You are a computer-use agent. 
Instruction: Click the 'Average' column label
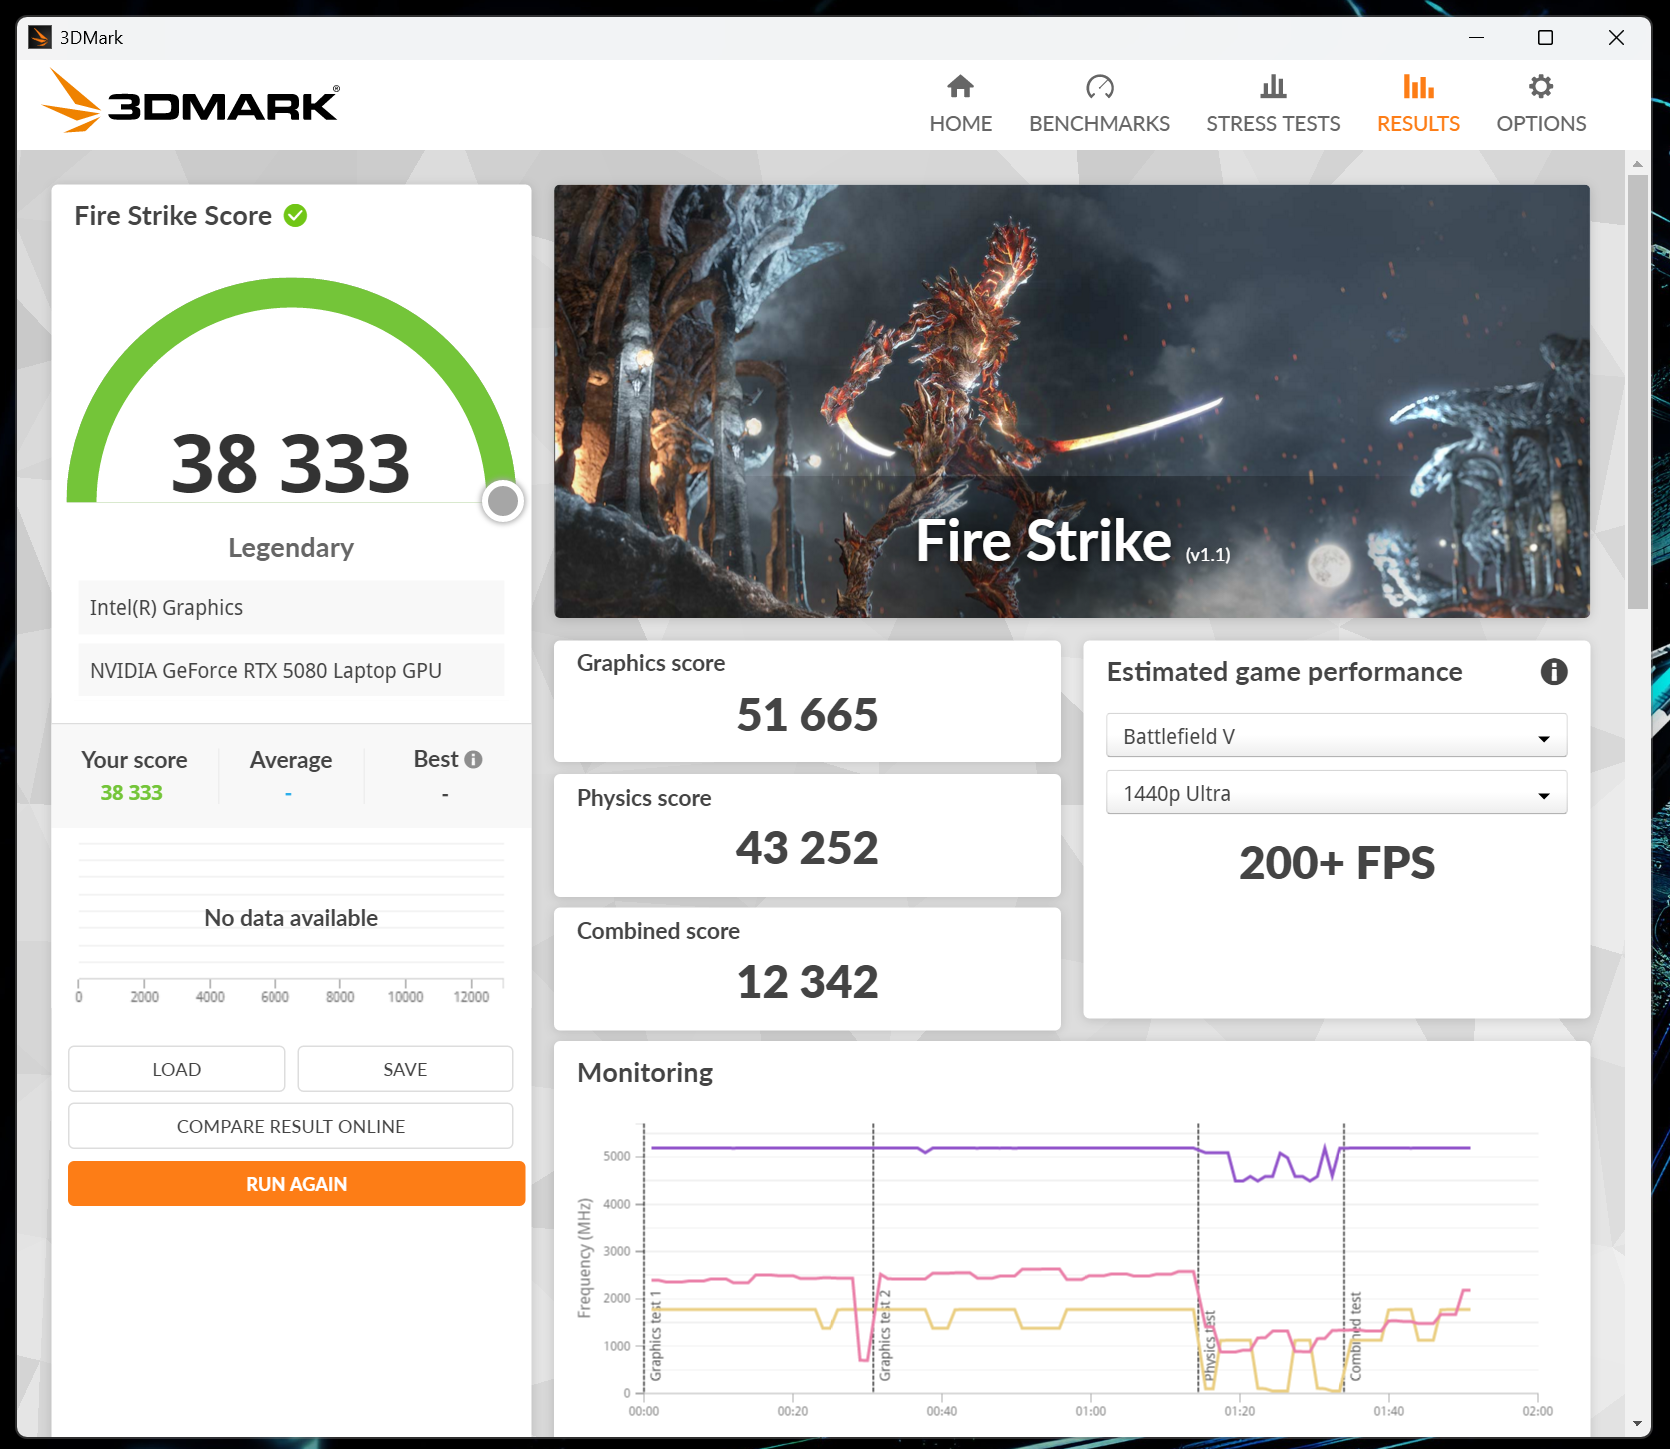pos(291,760)
